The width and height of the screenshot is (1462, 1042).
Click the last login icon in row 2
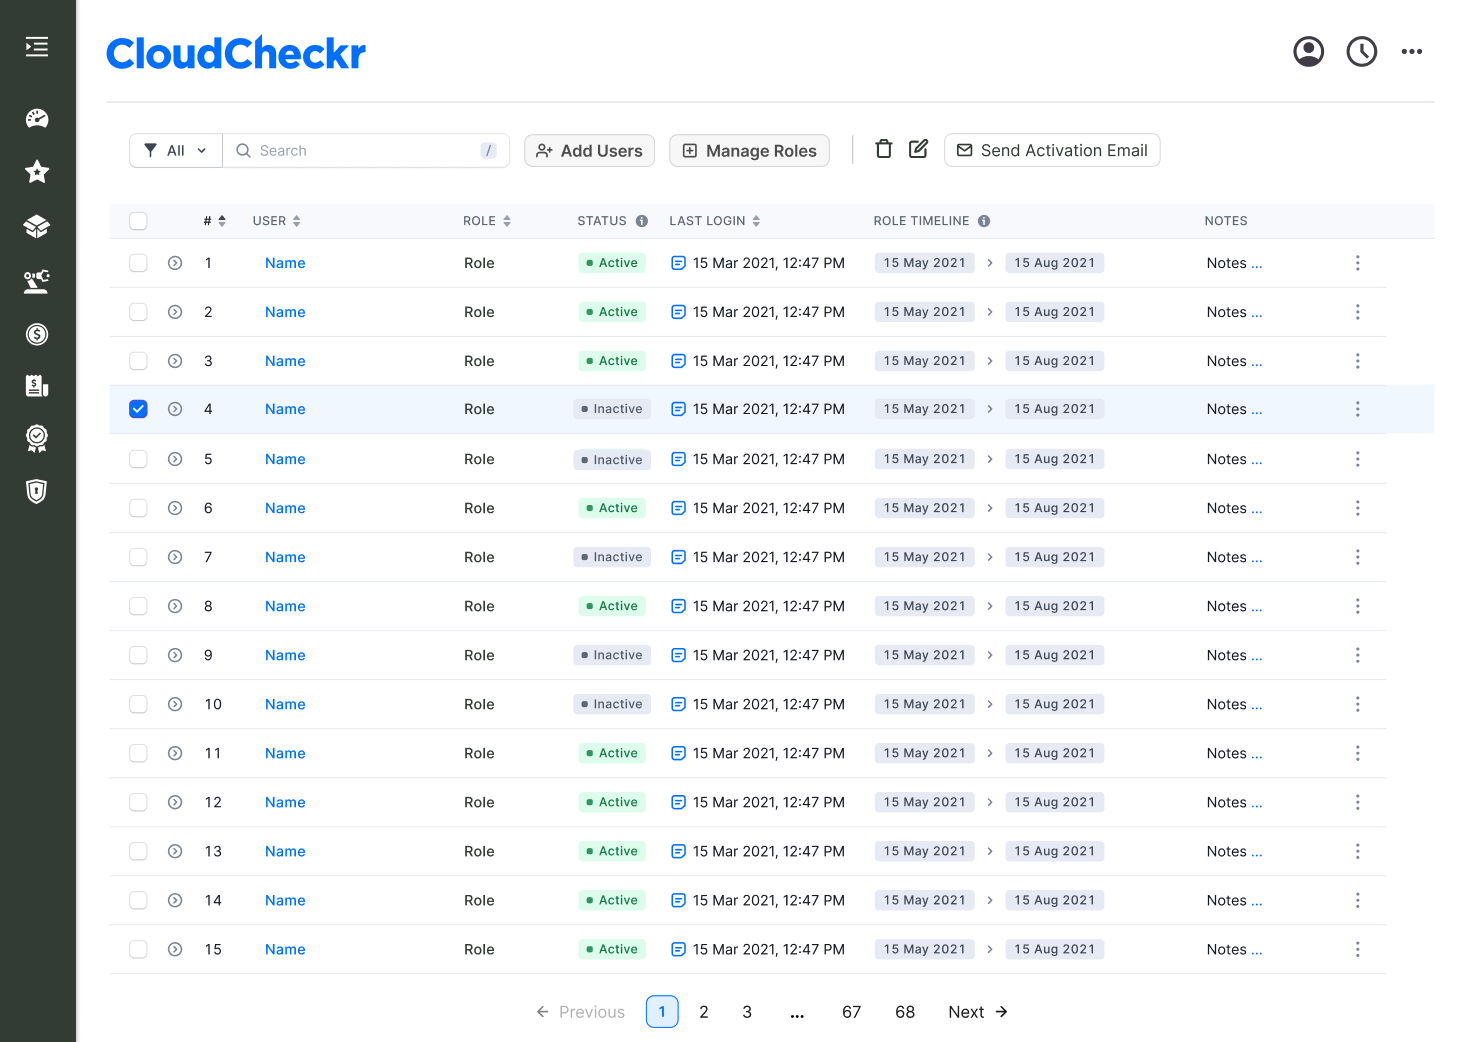point(678,312)
